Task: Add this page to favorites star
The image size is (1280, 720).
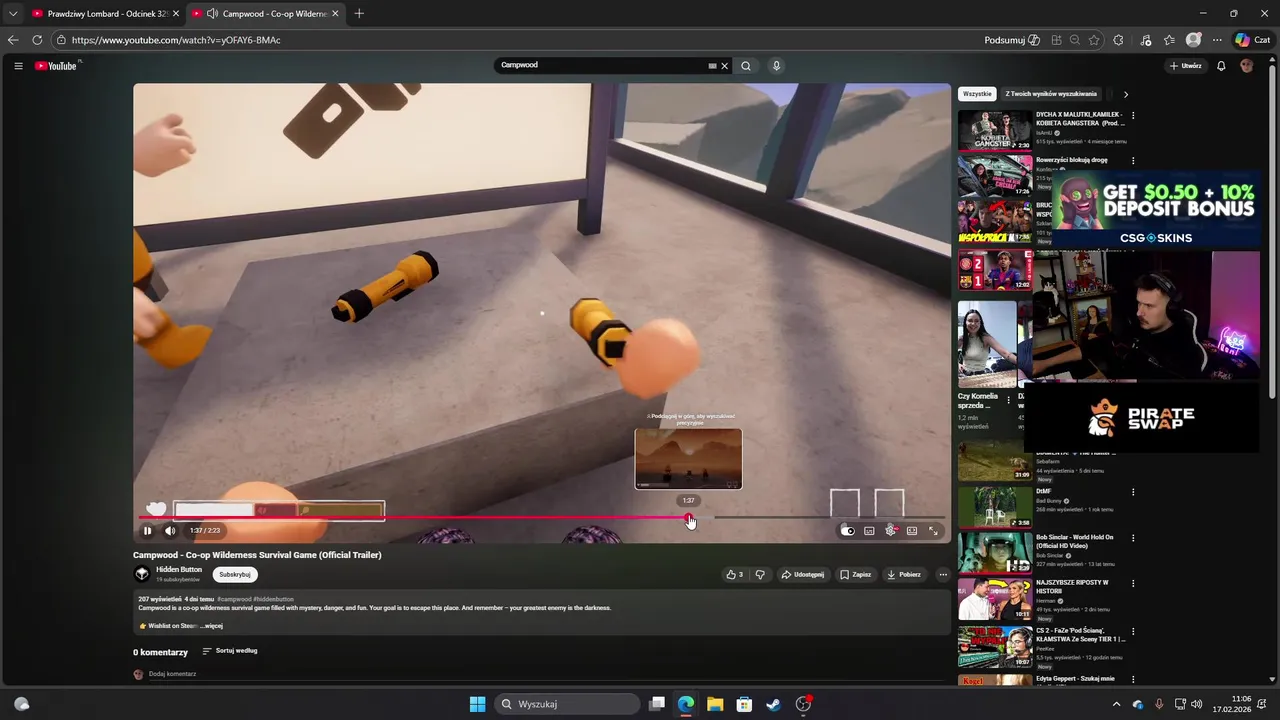Action: click(x=1094, y=40)
